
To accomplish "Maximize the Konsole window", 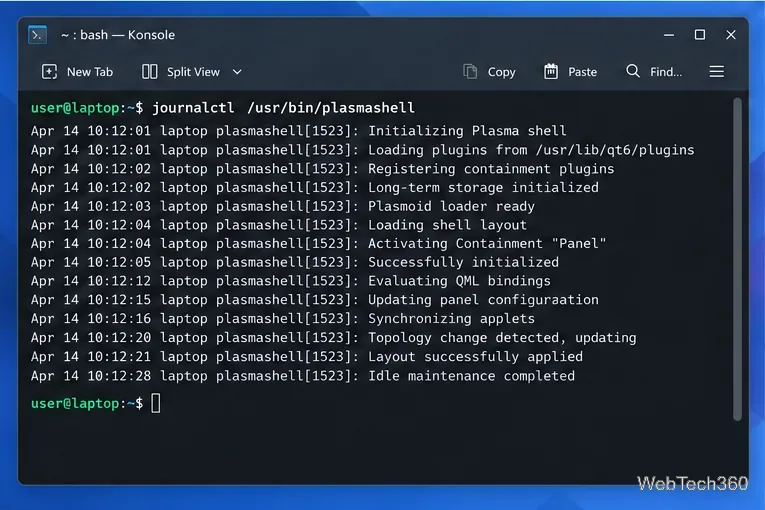I will [700, 35].
